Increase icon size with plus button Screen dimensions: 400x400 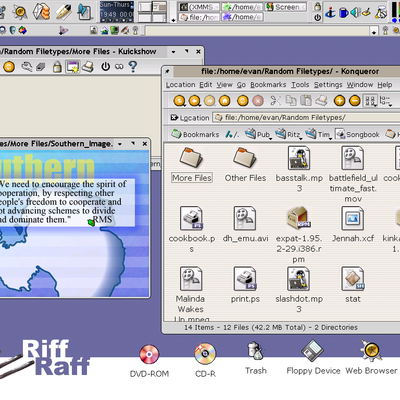coord(339,101)
